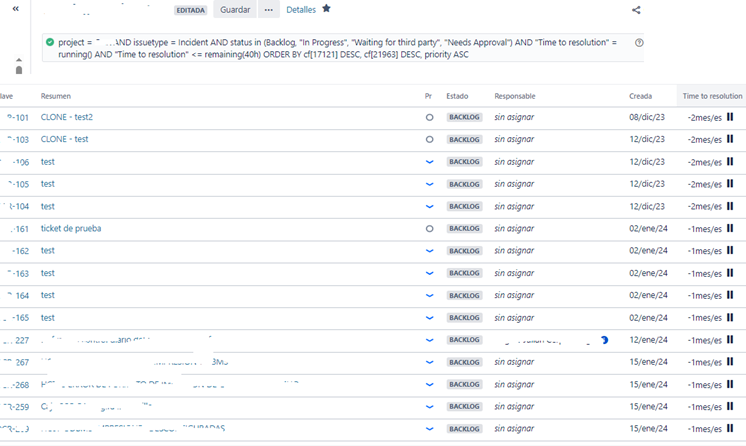The height and width of the screenshot is (446, 746).
Task: Click BACKLOG status badge of ticket de prueba
Action: pos(464,228)
